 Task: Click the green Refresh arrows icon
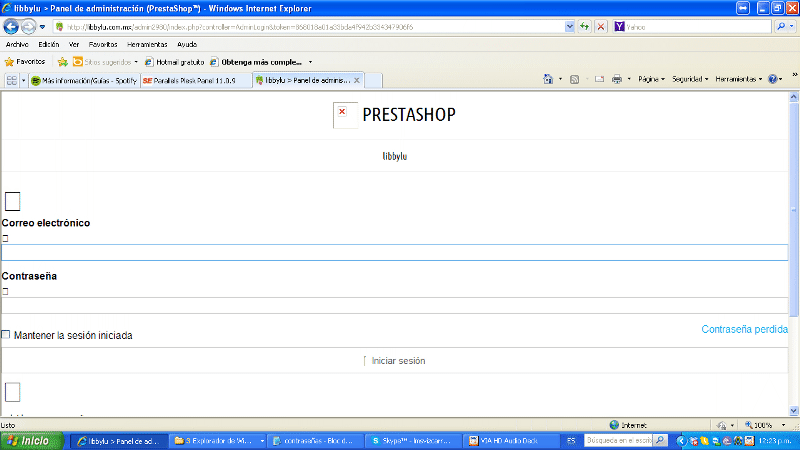(584, 27)
